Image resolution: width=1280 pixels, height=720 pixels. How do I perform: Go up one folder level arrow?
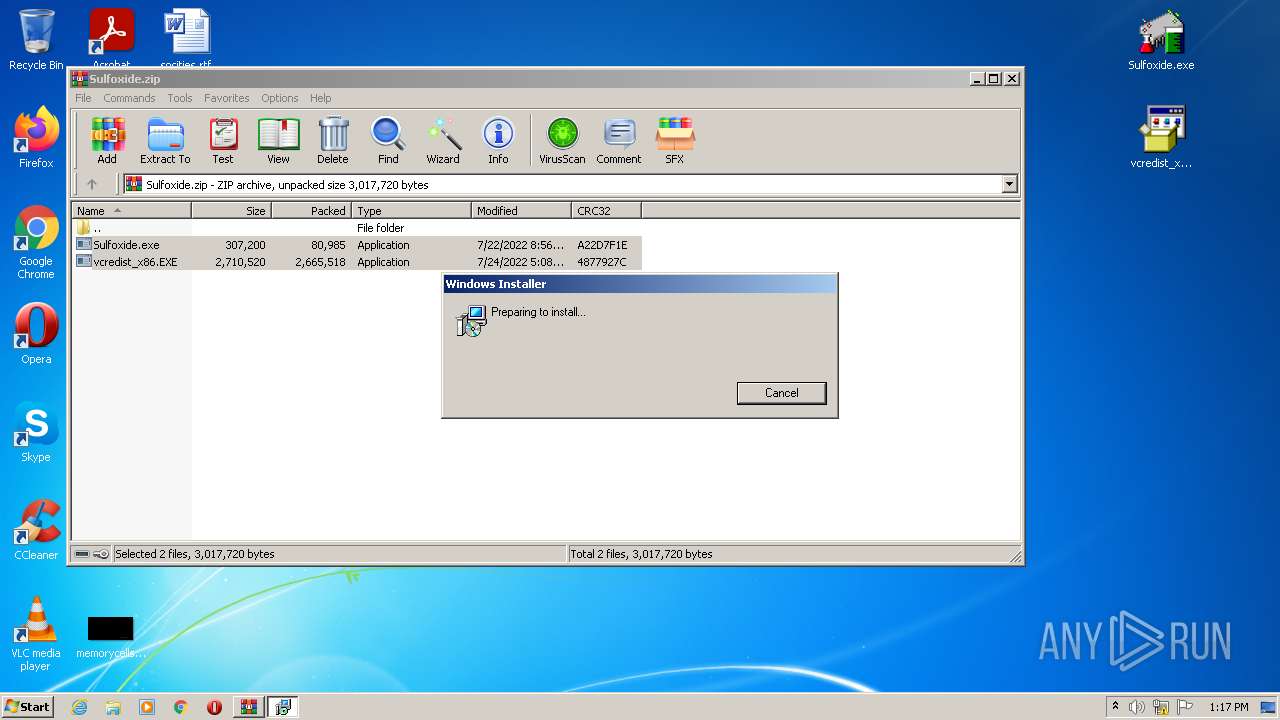click(92, 184)
